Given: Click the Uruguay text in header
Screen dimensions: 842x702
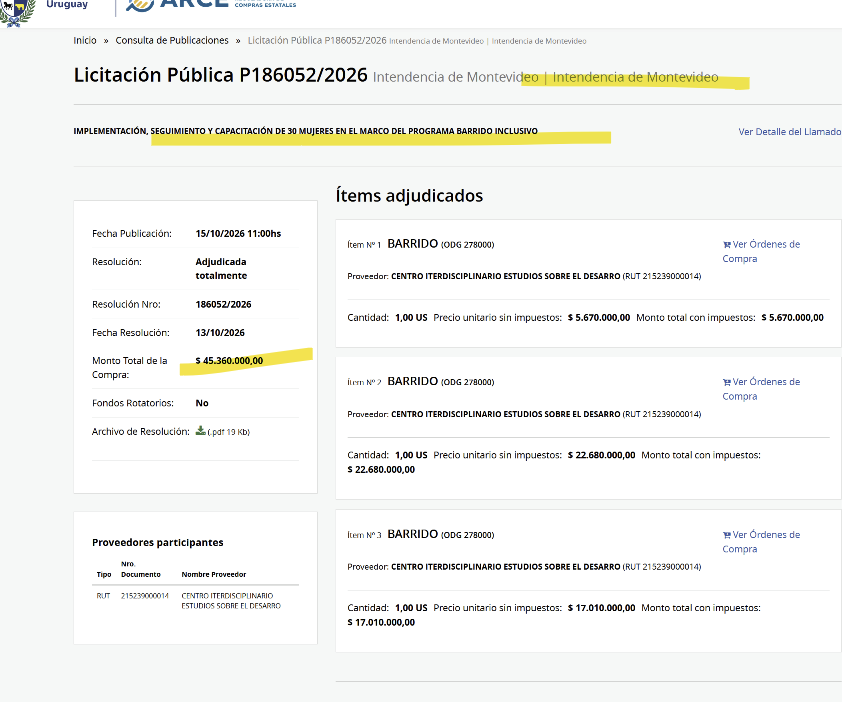Looking at the screenshot, I should (x=67, y=4).
